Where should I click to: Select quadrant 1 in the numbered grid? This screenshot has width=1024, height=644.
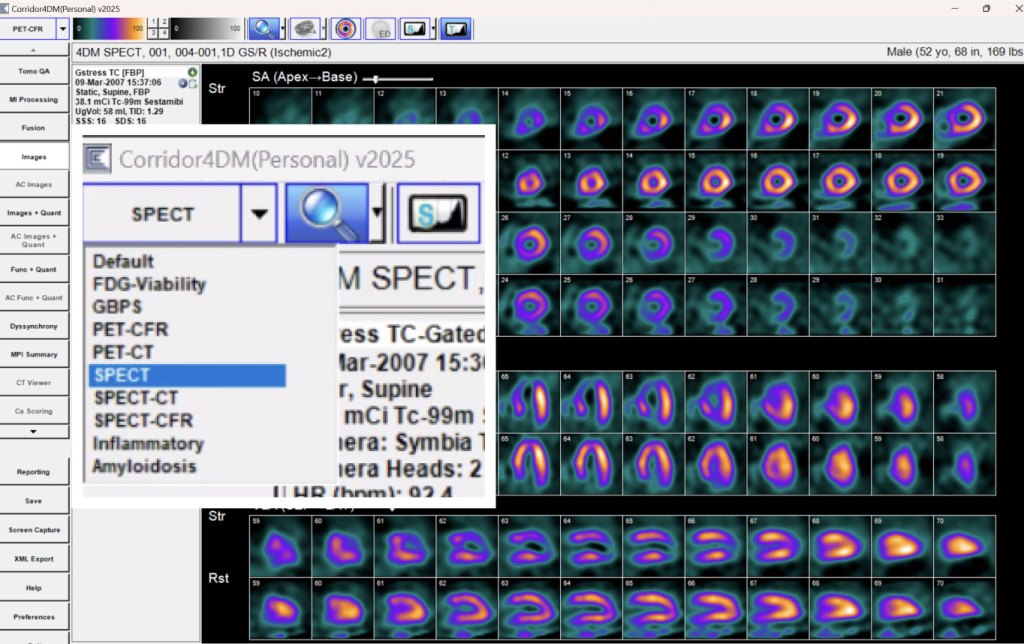click(x=153, y=22)
